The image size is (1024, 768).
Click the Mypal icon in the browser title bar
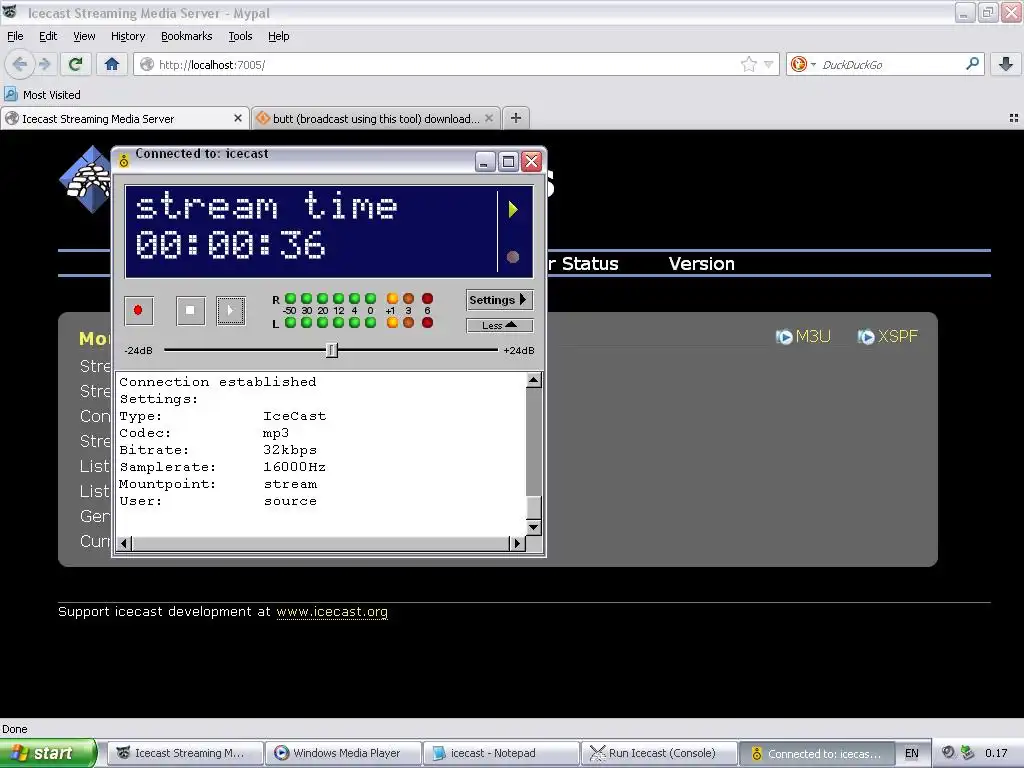[x=10, y=12]
